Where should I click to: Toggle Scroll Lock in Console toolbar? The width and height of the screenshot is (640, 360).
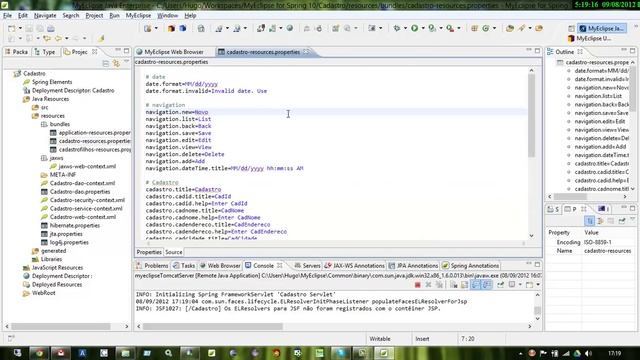[x=464, y=284]
